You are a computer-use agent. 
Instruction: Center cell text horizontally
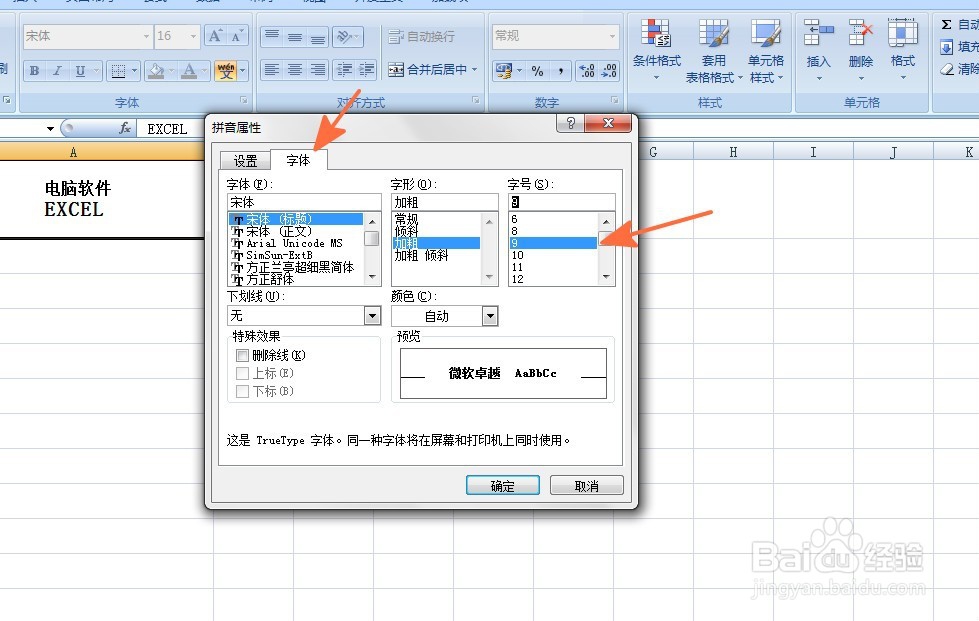click(x=295, y=70)
